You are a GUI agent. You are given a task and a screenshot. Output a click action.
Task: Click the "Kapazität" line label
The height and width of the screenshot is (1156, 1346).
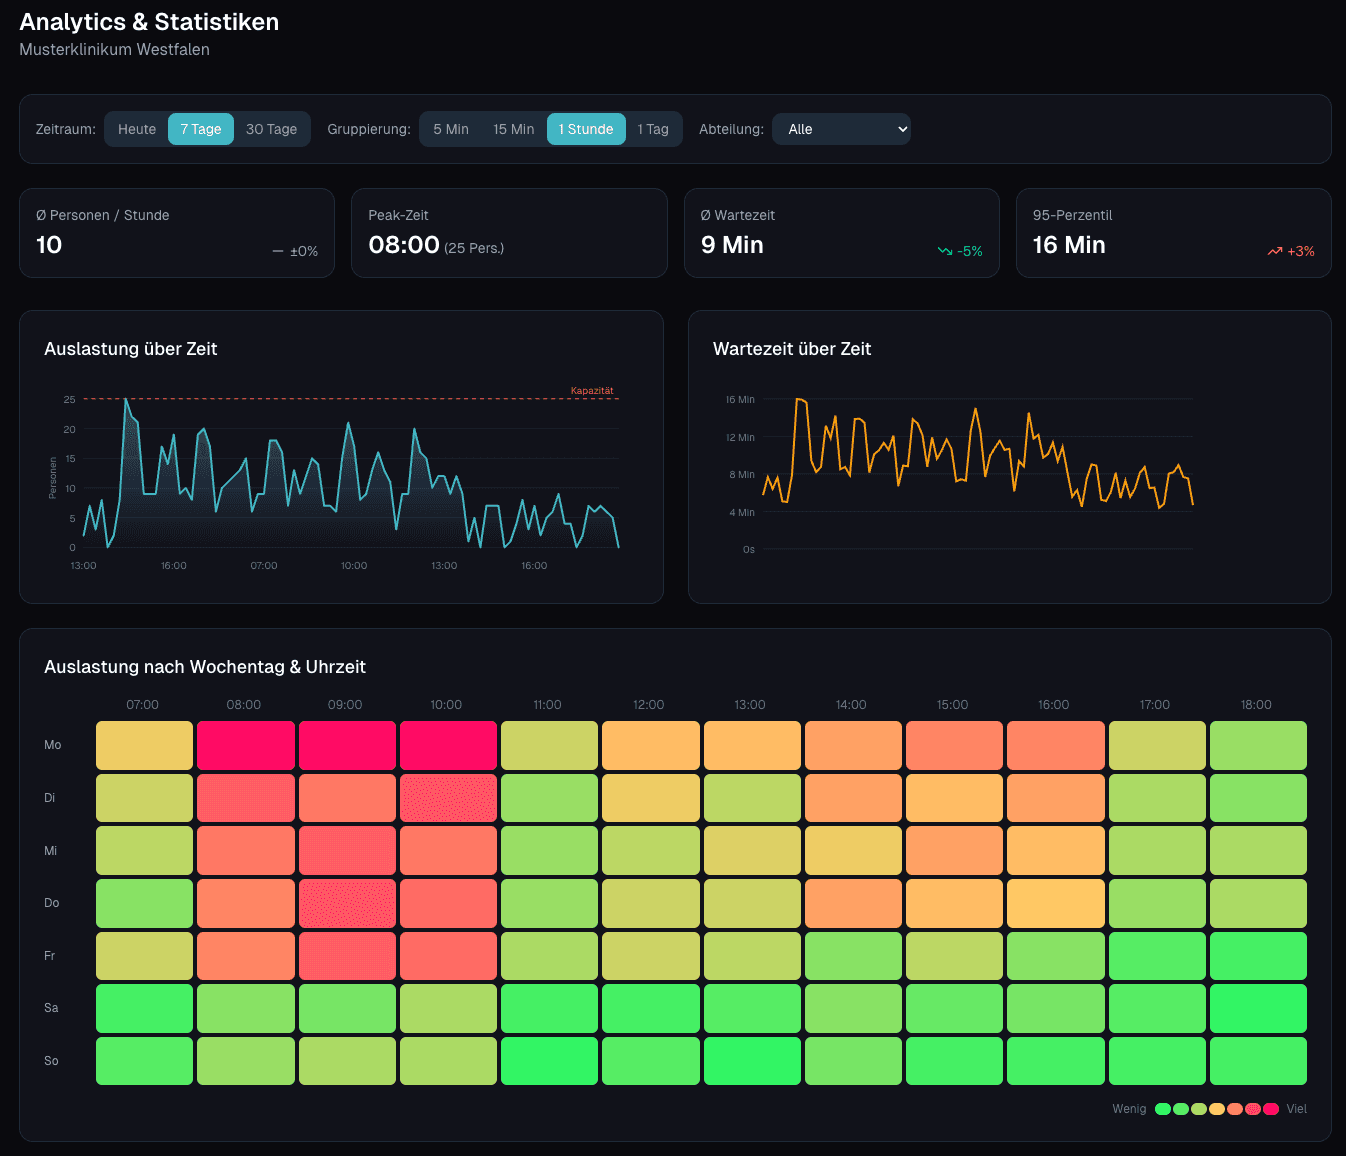pos(591,391)
